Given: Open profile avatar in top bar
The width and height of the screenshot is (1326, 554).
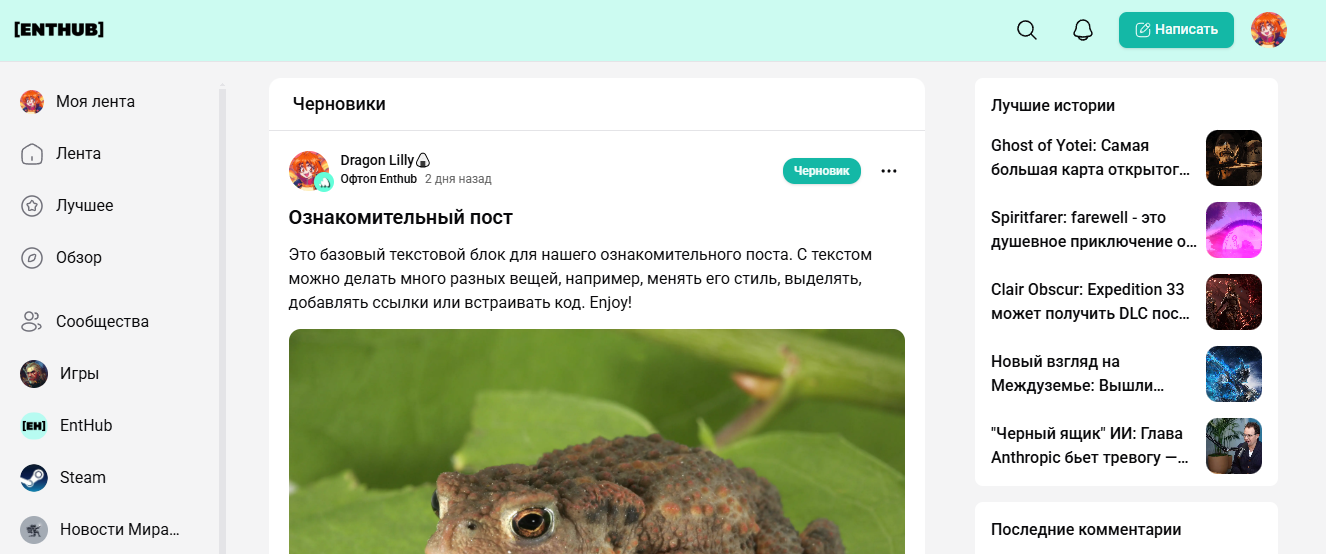Looking at the screenshot, I should [1269, 30].
